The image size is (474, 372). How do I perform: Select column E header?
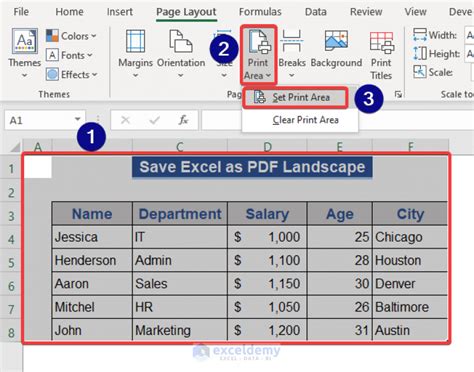(339, 147)
